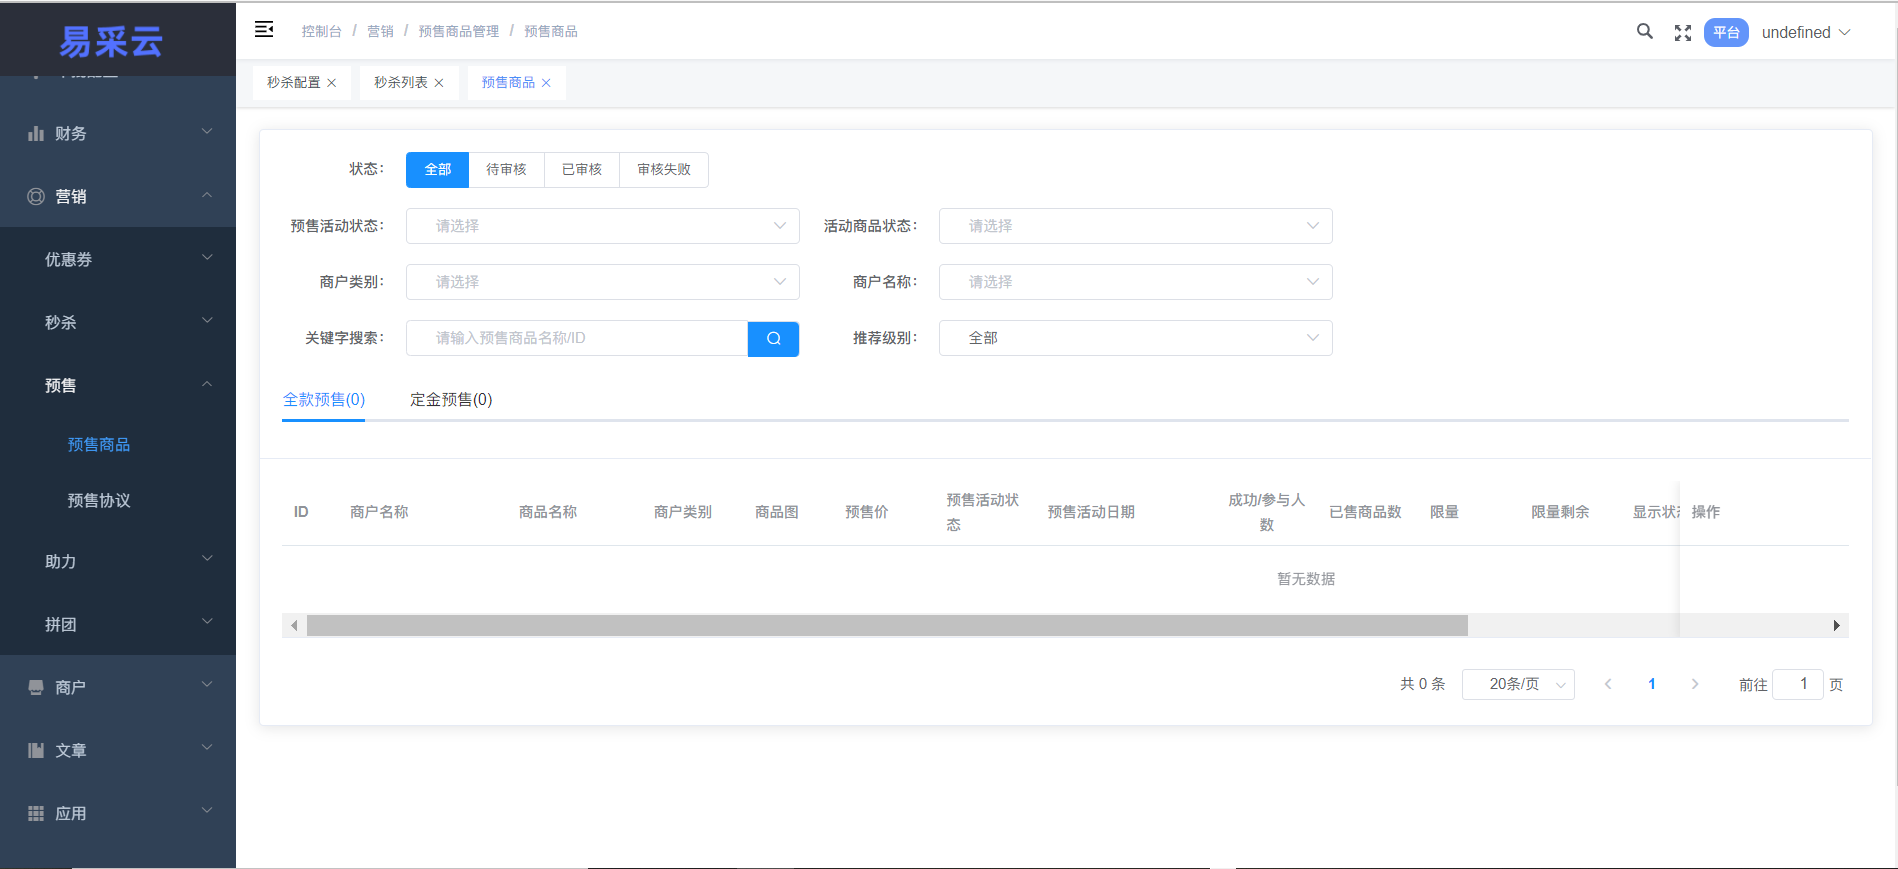The width and height of the screenshot is (1898, 869).
Task: Click 已售商品数 column header
Action: click(1365, 512)
